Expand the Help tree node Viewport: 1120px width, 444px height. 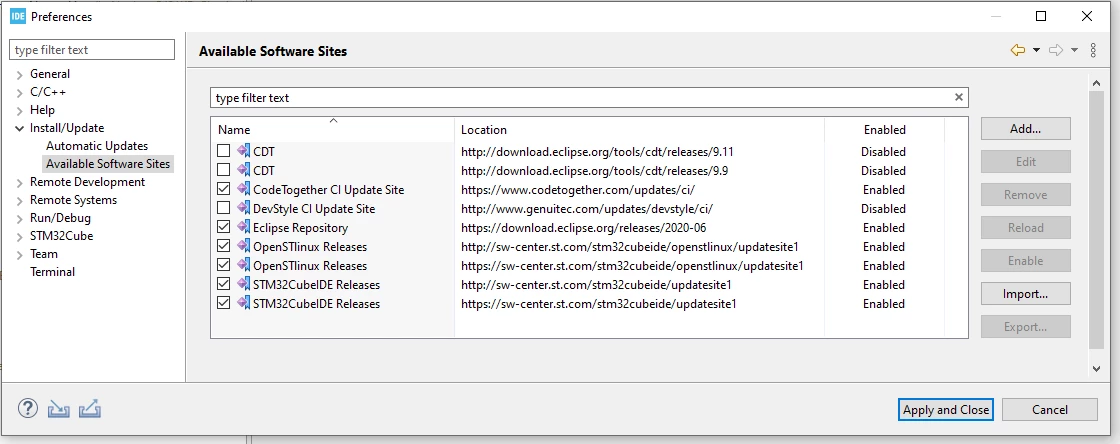[19, 111]
